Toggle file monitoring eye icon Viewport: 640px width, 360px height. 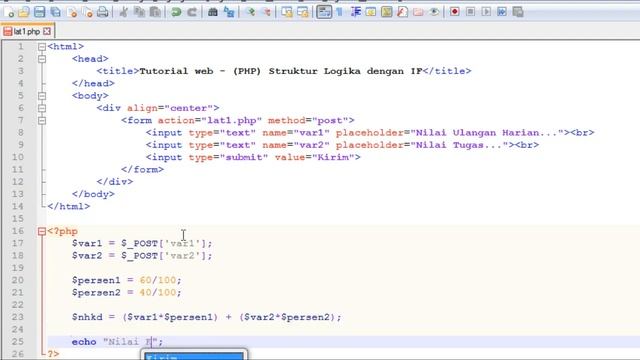tap(434, 12)
